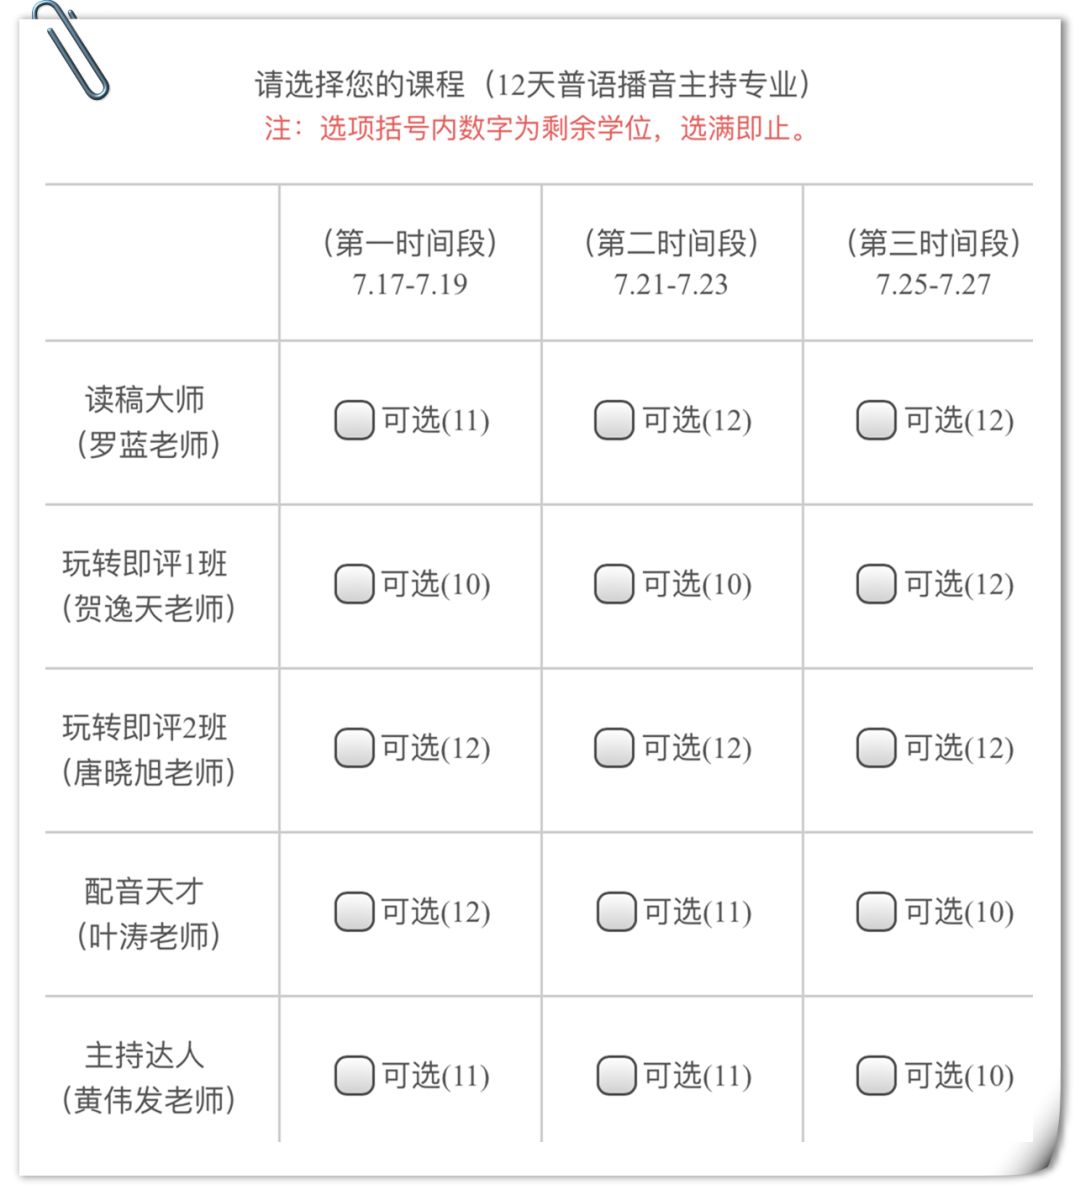The height and width of the screenshot is (1195, 1080).
Task: Click the 配音天才 (叶涛老师) row label
Action: [x=148, y=914]
